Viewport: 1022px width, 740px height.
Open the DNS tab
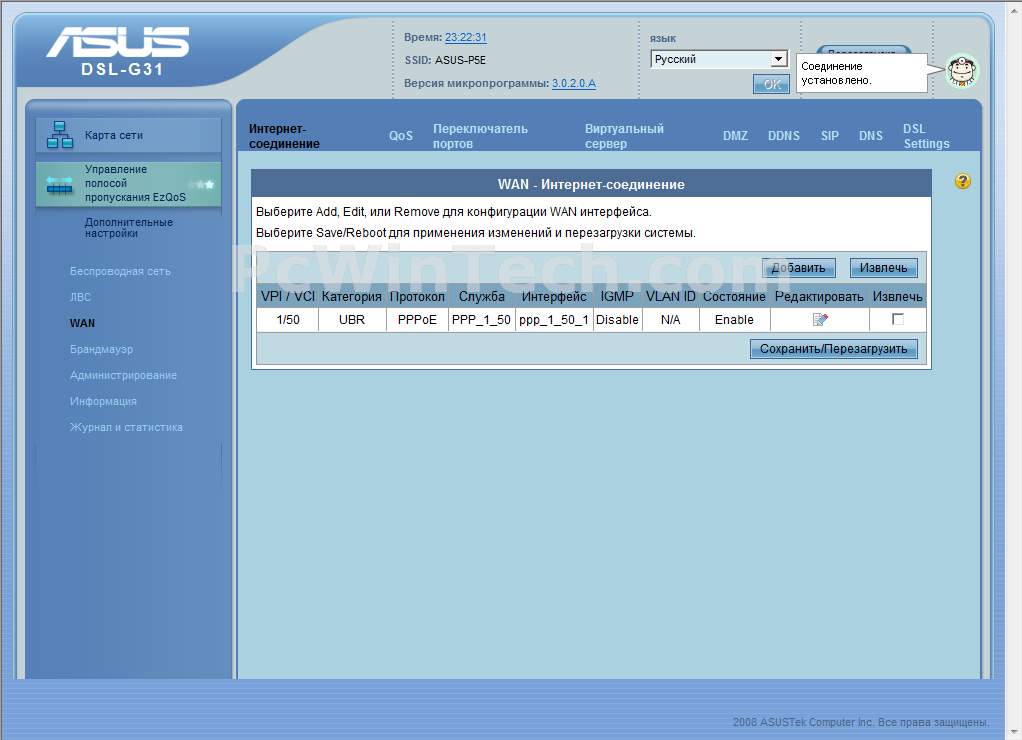pyautogui.click(x=871, y=136)
